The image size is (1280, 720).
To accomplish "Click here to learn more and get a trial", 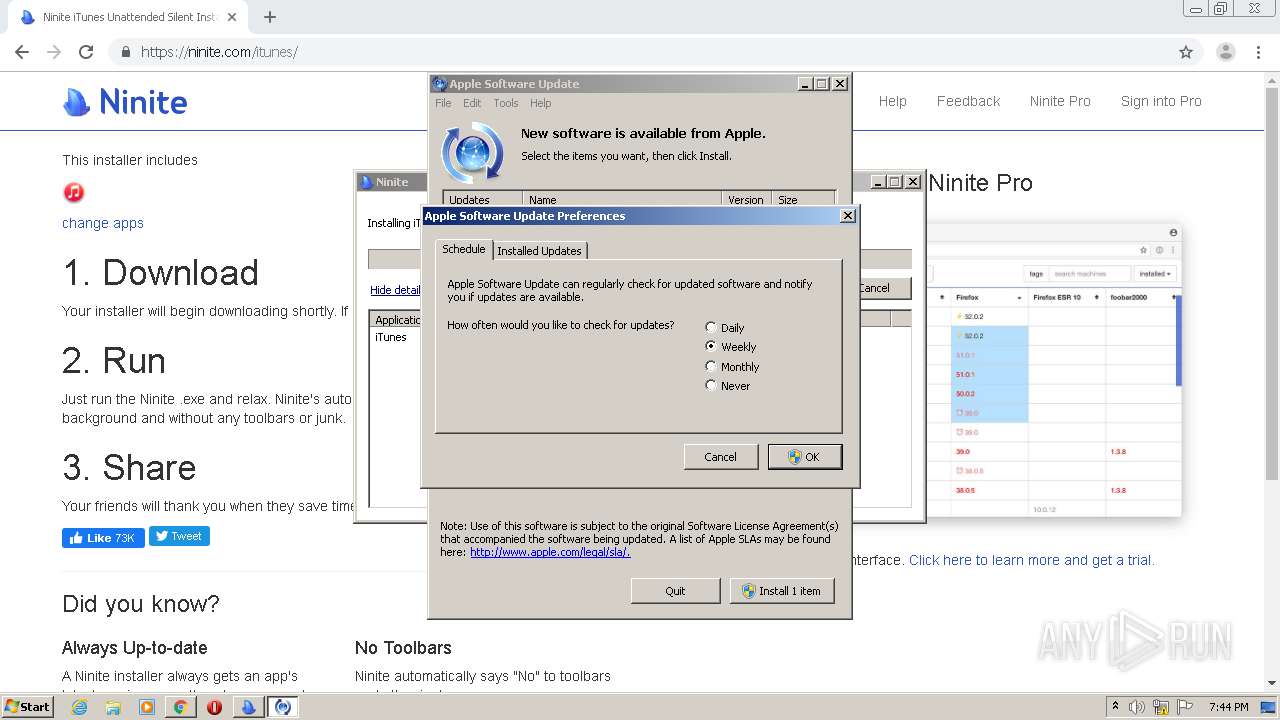I will (1031, 560).
